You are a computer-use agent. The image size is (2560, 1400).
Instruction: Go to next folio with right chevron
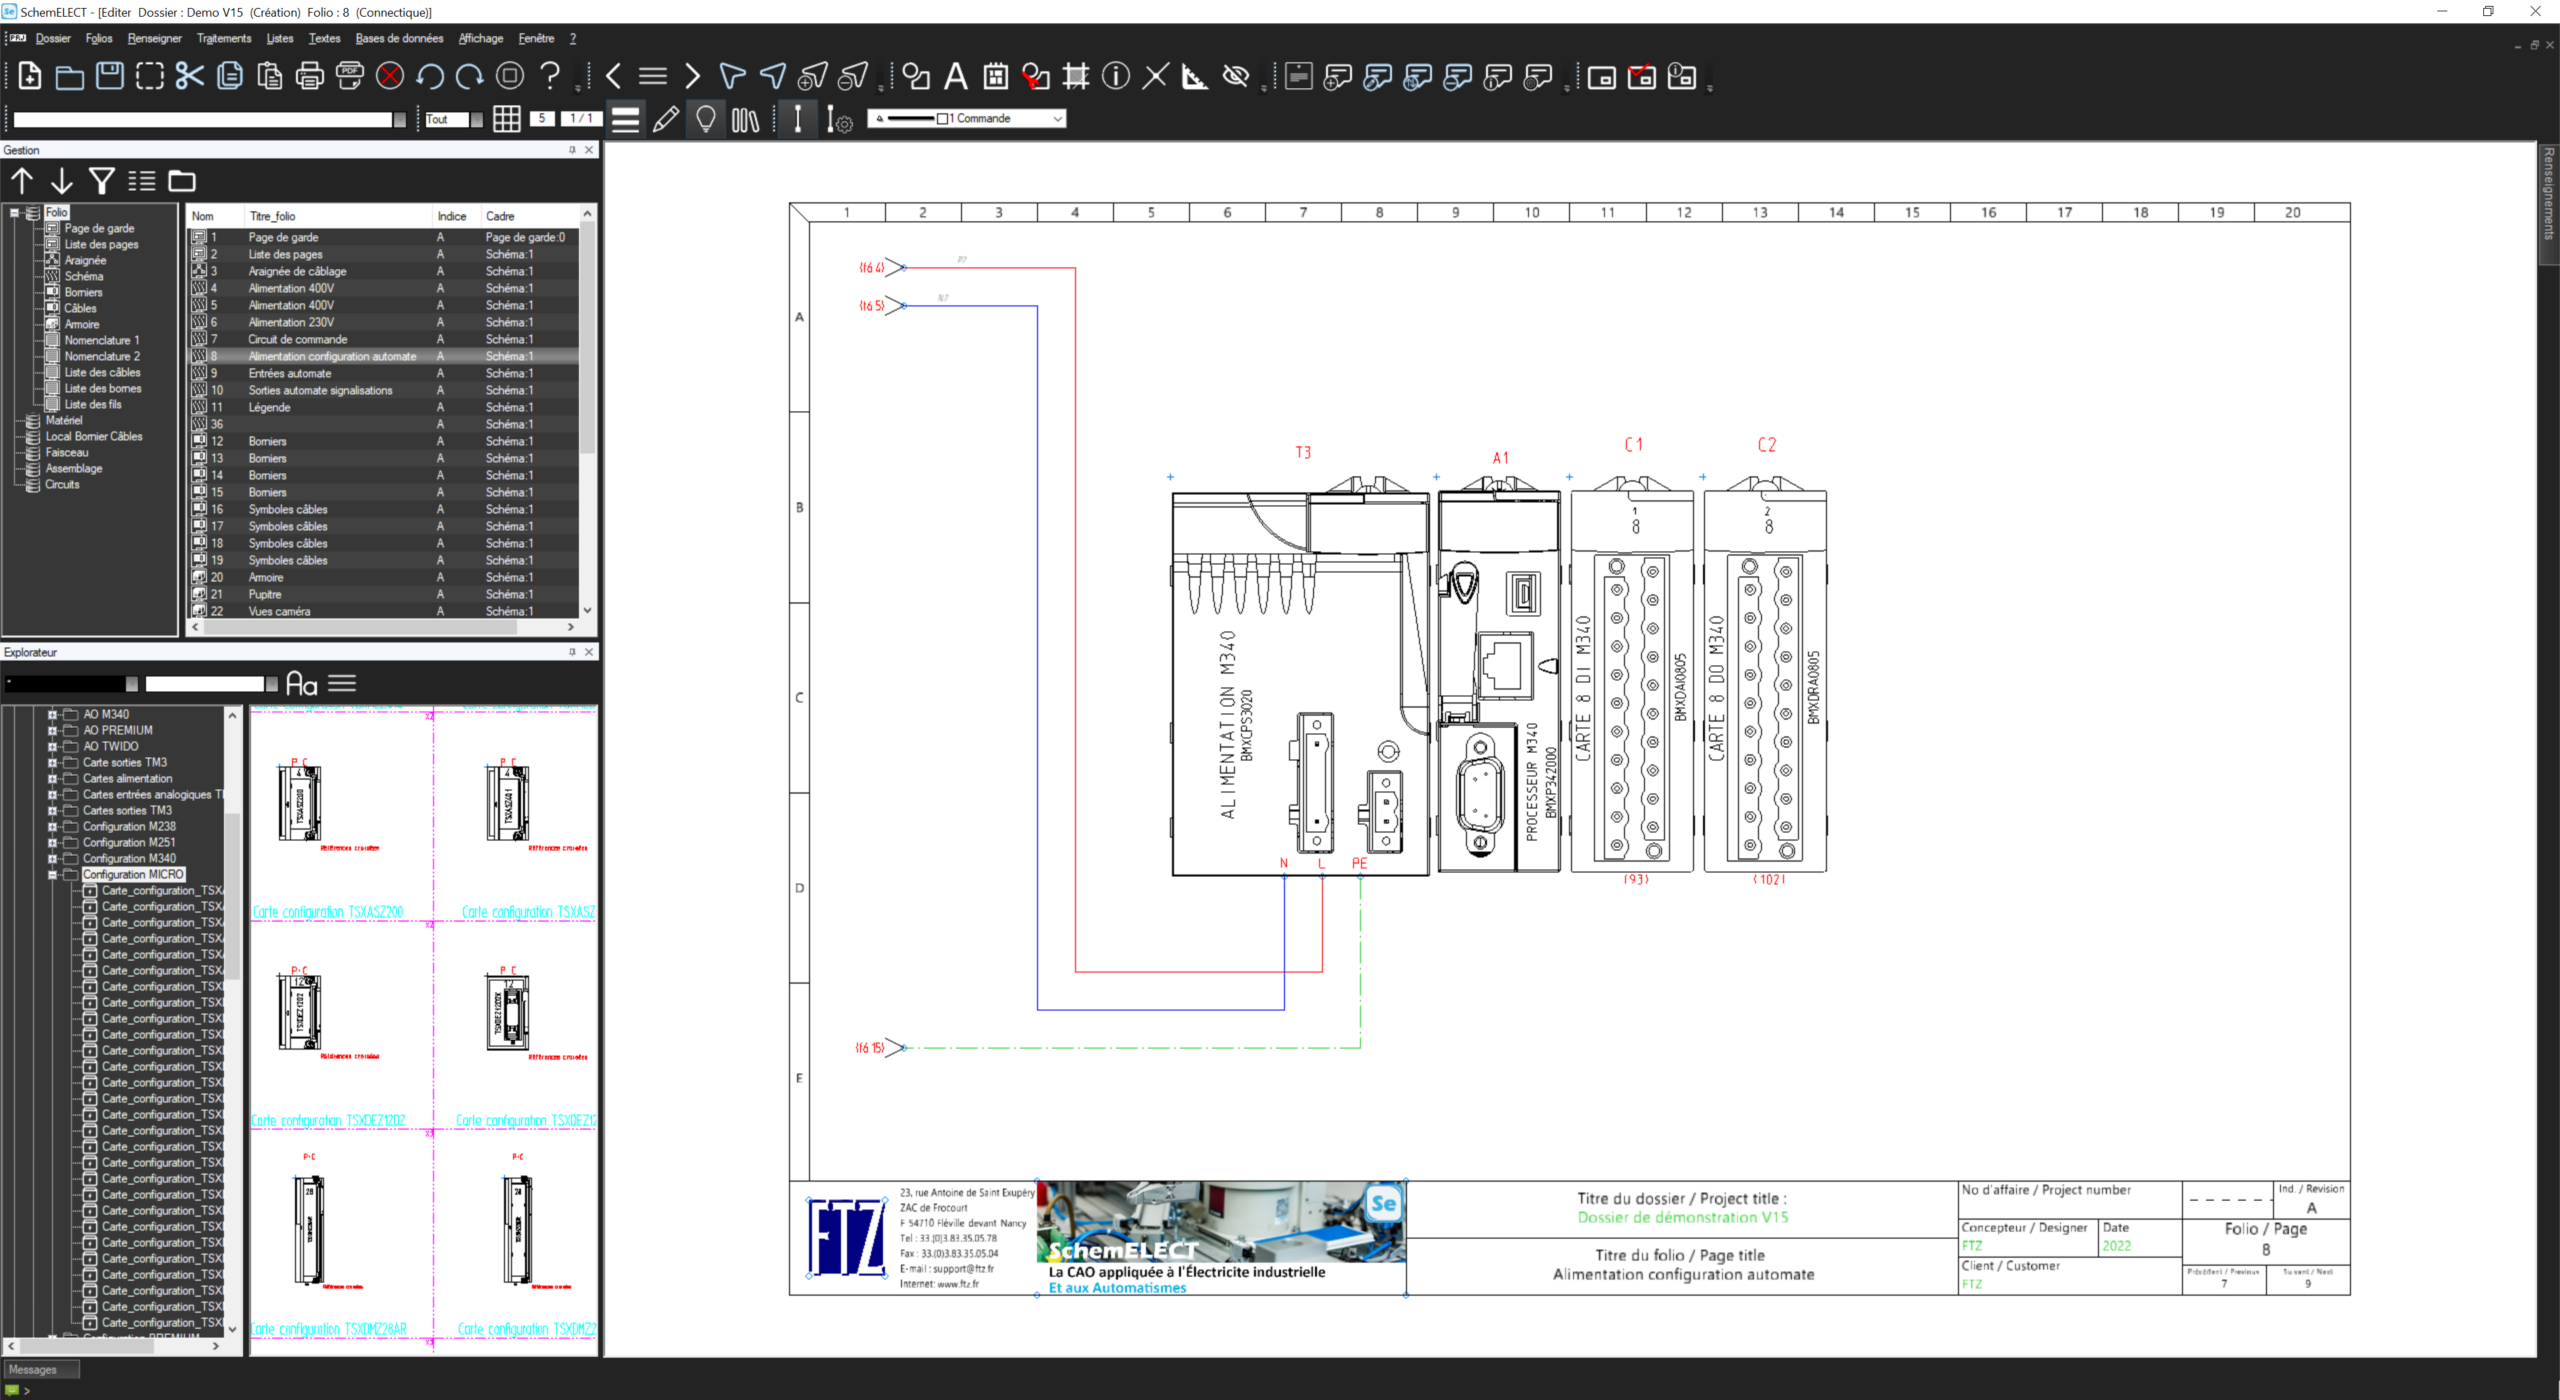coord(692,76)
